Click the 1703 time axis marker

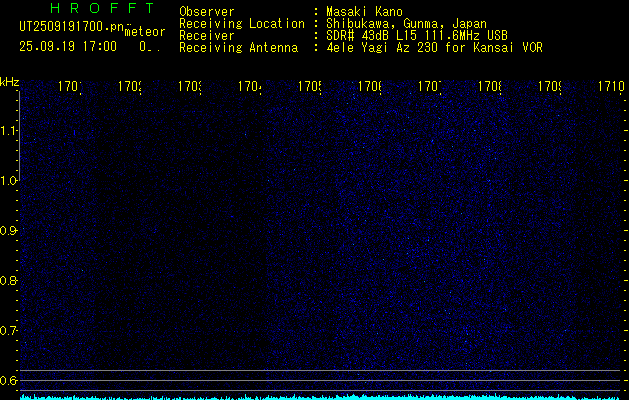click(190, 87)
